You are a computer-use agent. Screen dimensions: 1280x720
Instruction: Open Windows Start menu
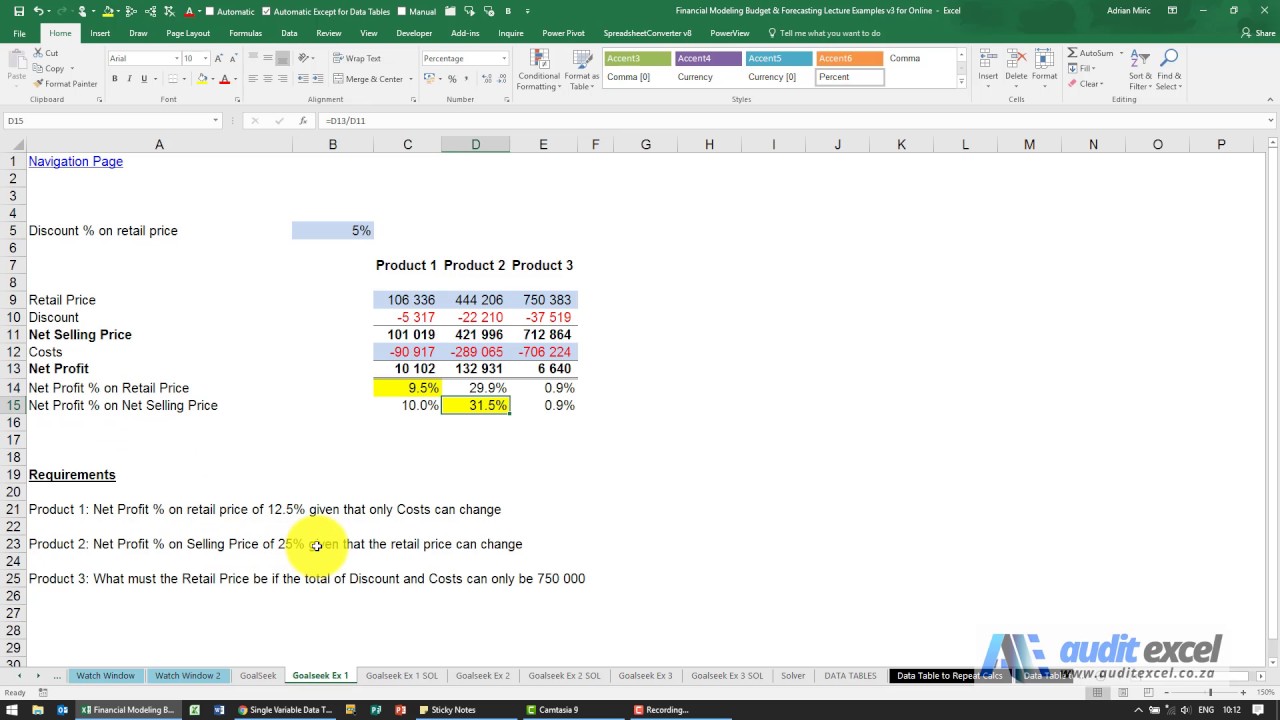point(13,710)
